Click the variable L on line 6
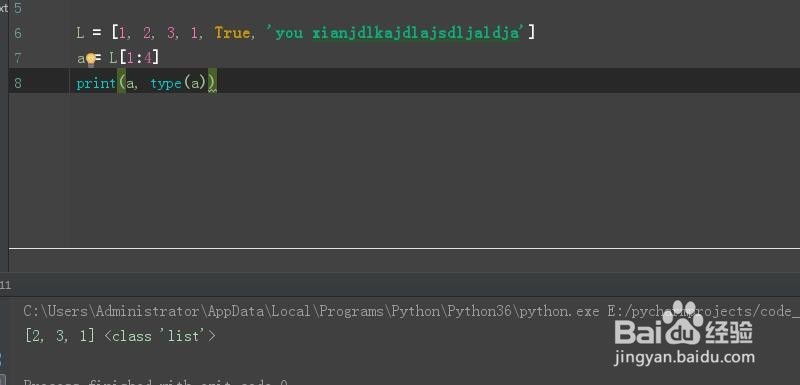Image resolution: width=800 pixels, height=385 pixels. point(80,34)
